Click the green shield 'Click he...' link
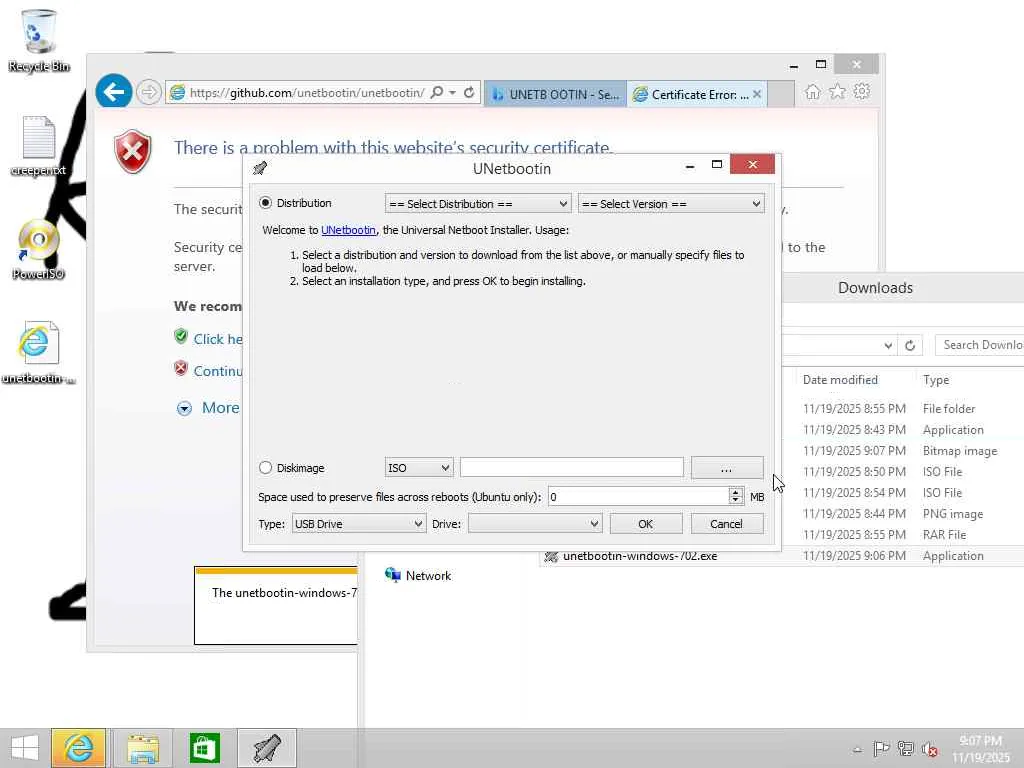Image resolution: width=1024 pixels, height=768 pixels. point(218,339)
